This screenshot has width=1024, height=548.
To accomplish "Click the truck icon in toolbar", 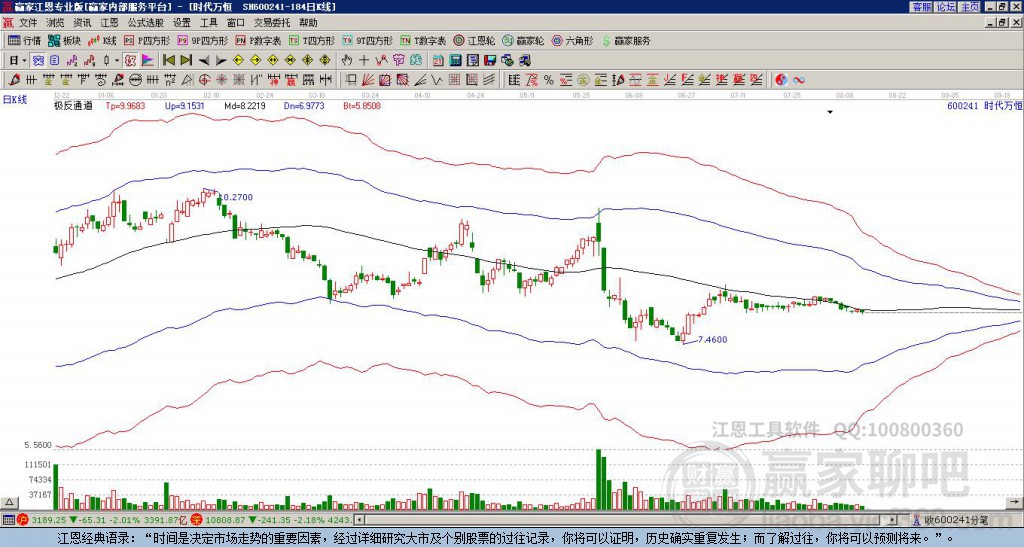I will pyautogui.click(x=525, y=61).
